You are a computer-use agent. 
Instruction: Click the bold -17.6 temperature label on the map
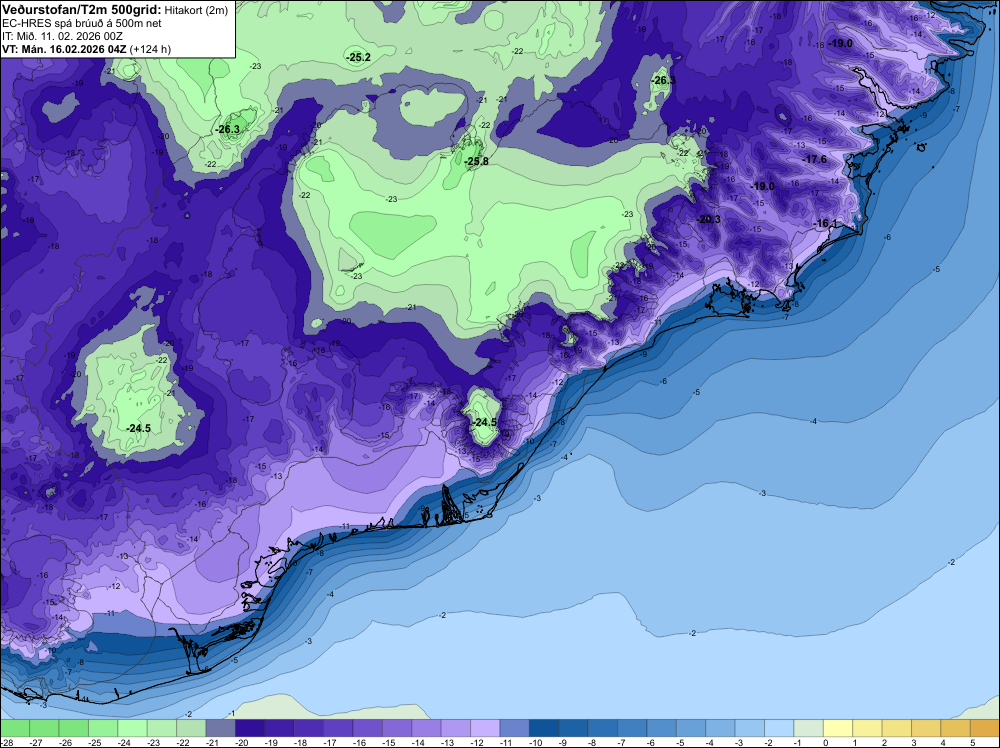point(814,159)
